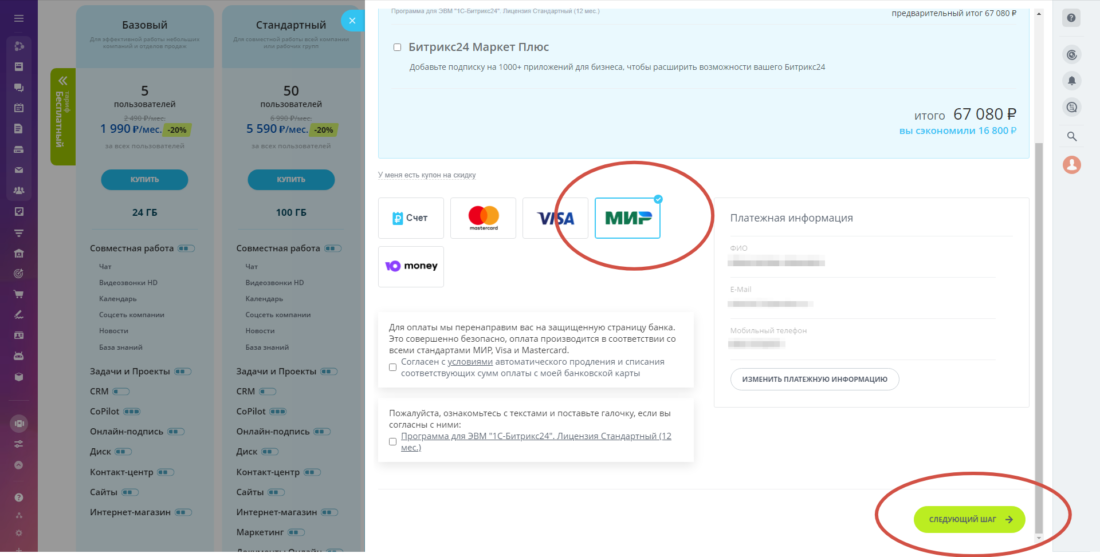The height and width of the screenshot is (557, 1100).
Task: Open the user profile avatar
Action: [x=1071, y=165]
